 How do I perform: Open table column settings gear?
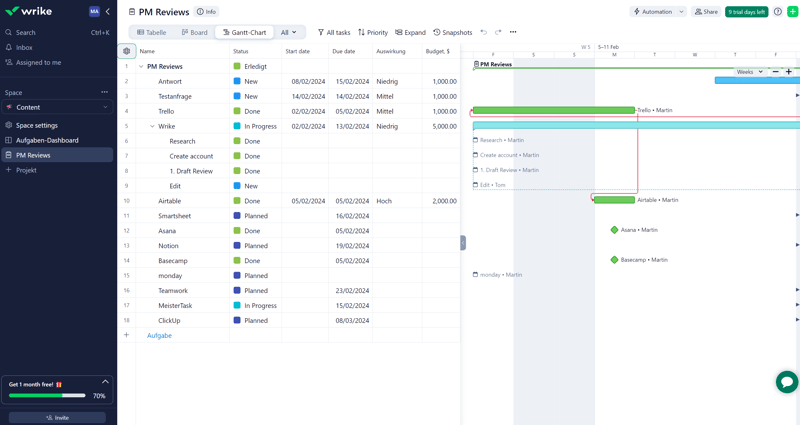pos(127,51)
